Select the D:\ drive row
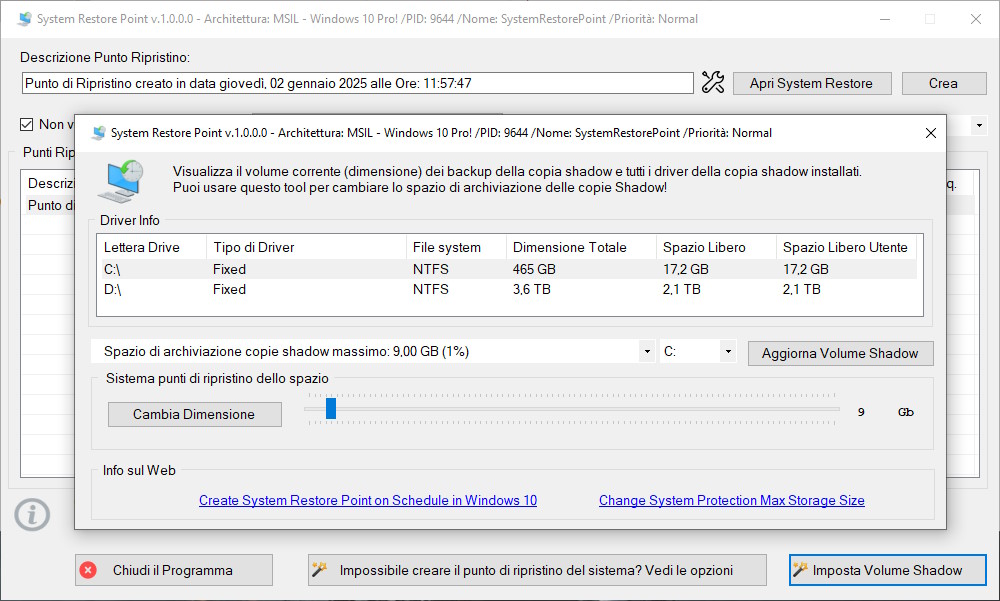Viewport: 1000px width, 601px height. [x=507, y=289]
